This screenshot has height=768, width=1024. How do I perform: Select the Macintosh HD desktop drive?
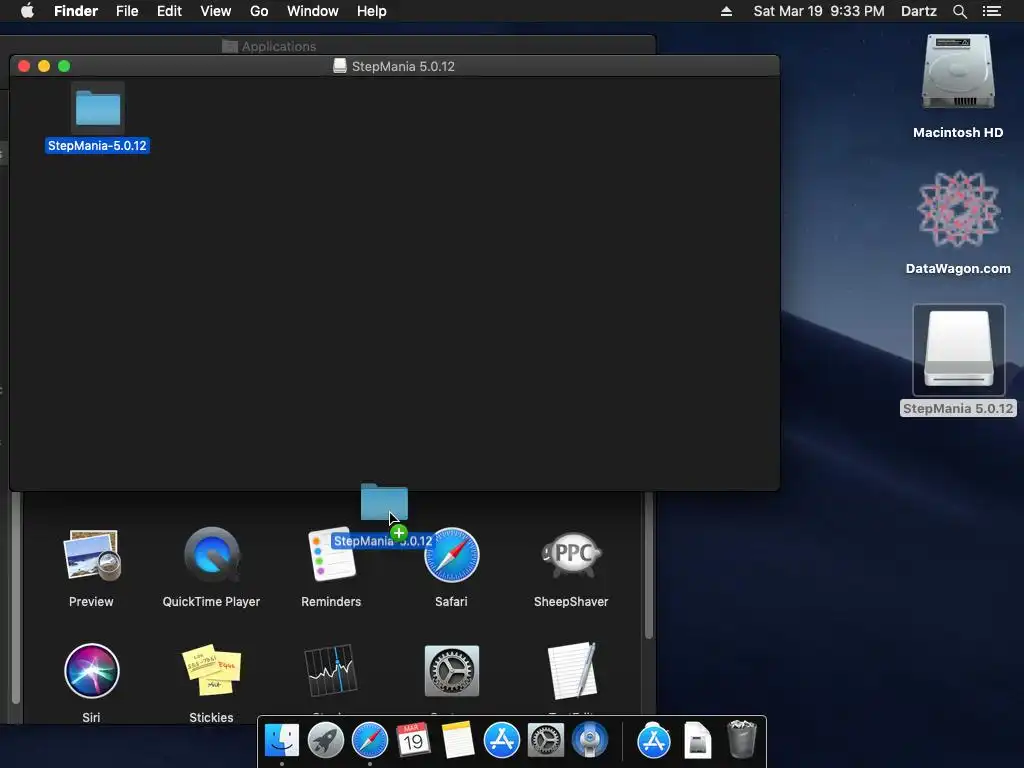tap(958, 72)
